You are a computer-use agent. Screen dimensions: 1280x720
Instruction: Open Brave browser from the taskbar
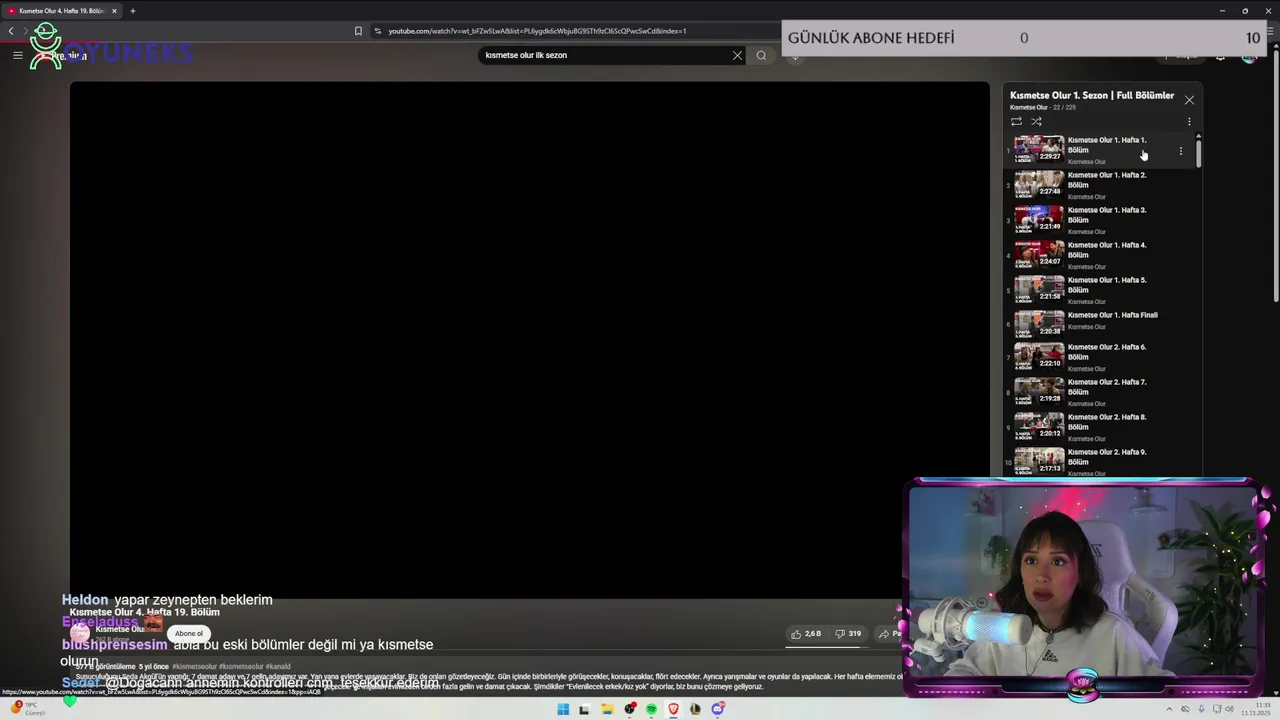pos(673,709)
